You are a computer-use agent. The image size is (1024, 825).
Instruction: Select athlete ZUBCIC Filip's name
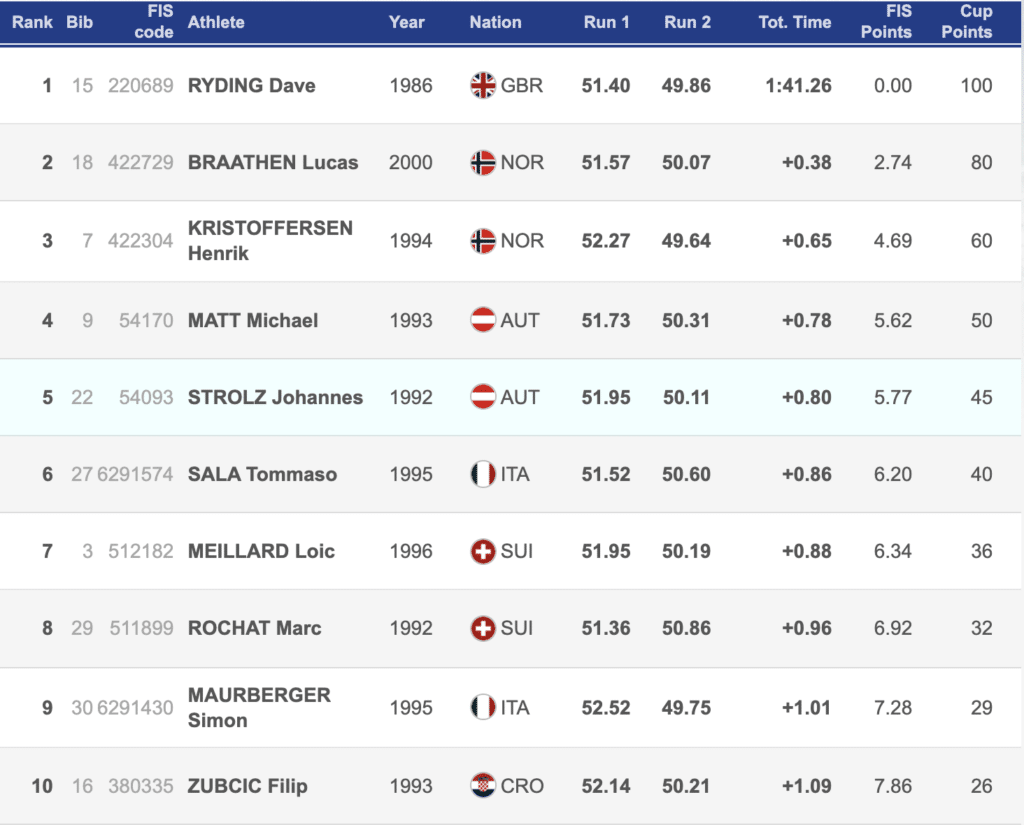click(x=247, y=786)
